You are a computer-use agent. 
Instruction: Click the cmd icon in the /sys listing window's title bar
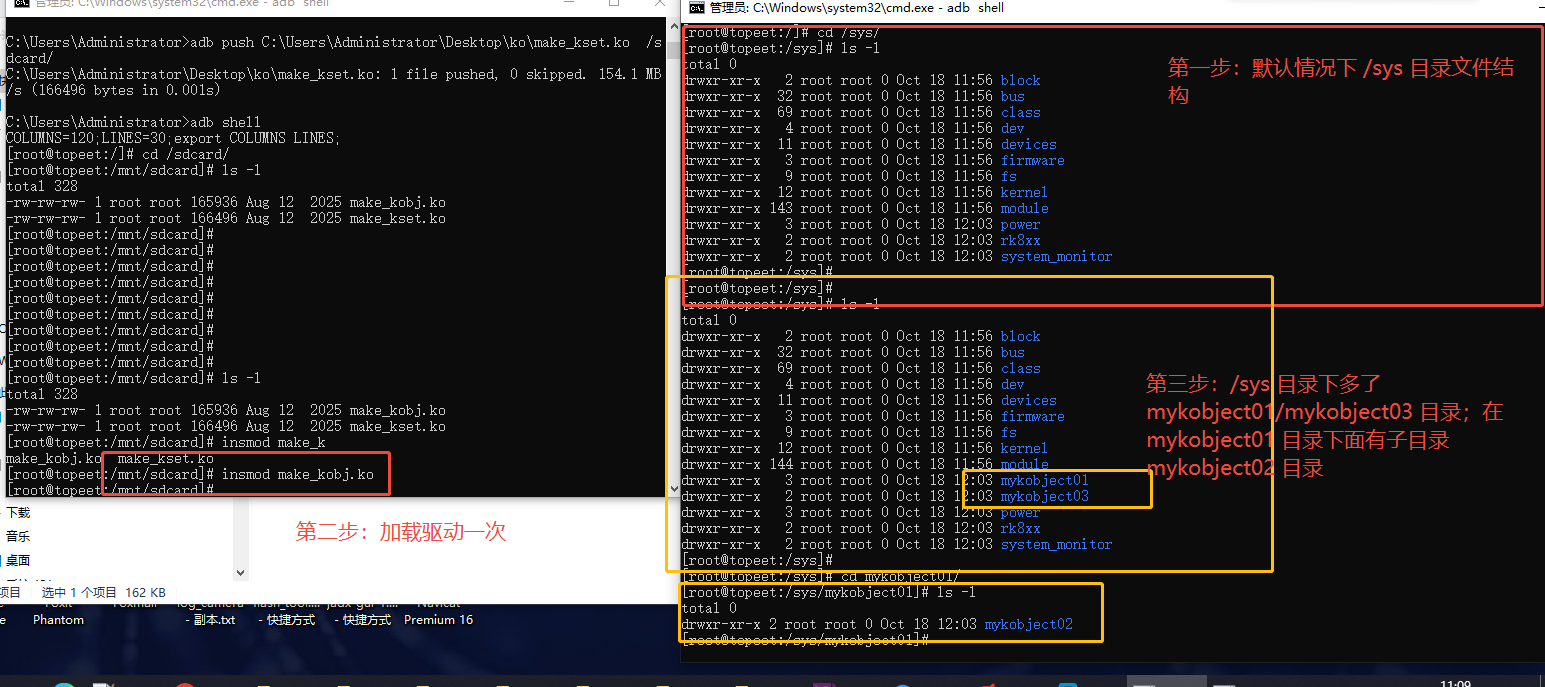pyautogui.click(x=696, y=8)
